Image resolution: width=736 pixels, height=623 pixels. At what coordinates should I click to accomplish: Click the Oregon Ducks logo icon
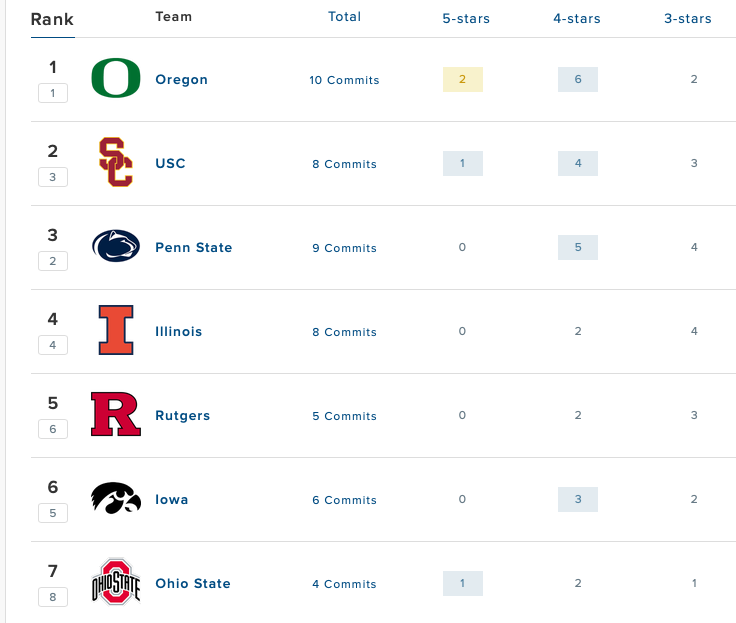[x=116, y=79]
